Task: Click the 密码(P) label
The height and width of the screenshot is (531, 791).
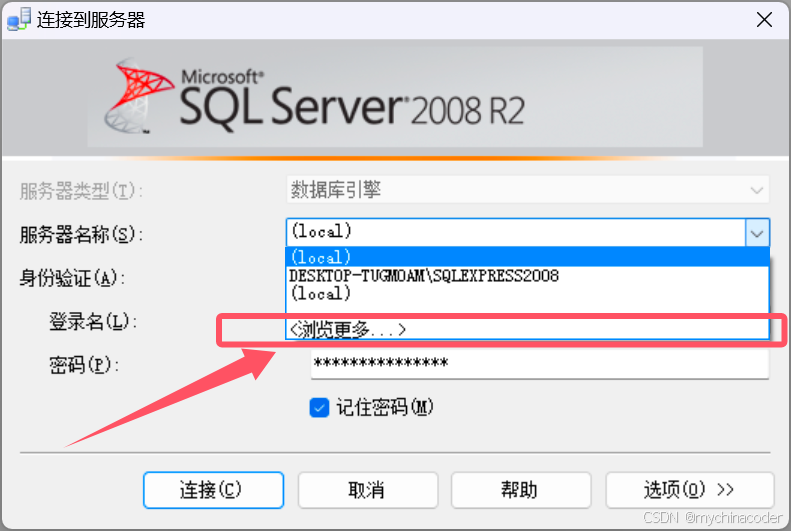Action: click(84, 365)
